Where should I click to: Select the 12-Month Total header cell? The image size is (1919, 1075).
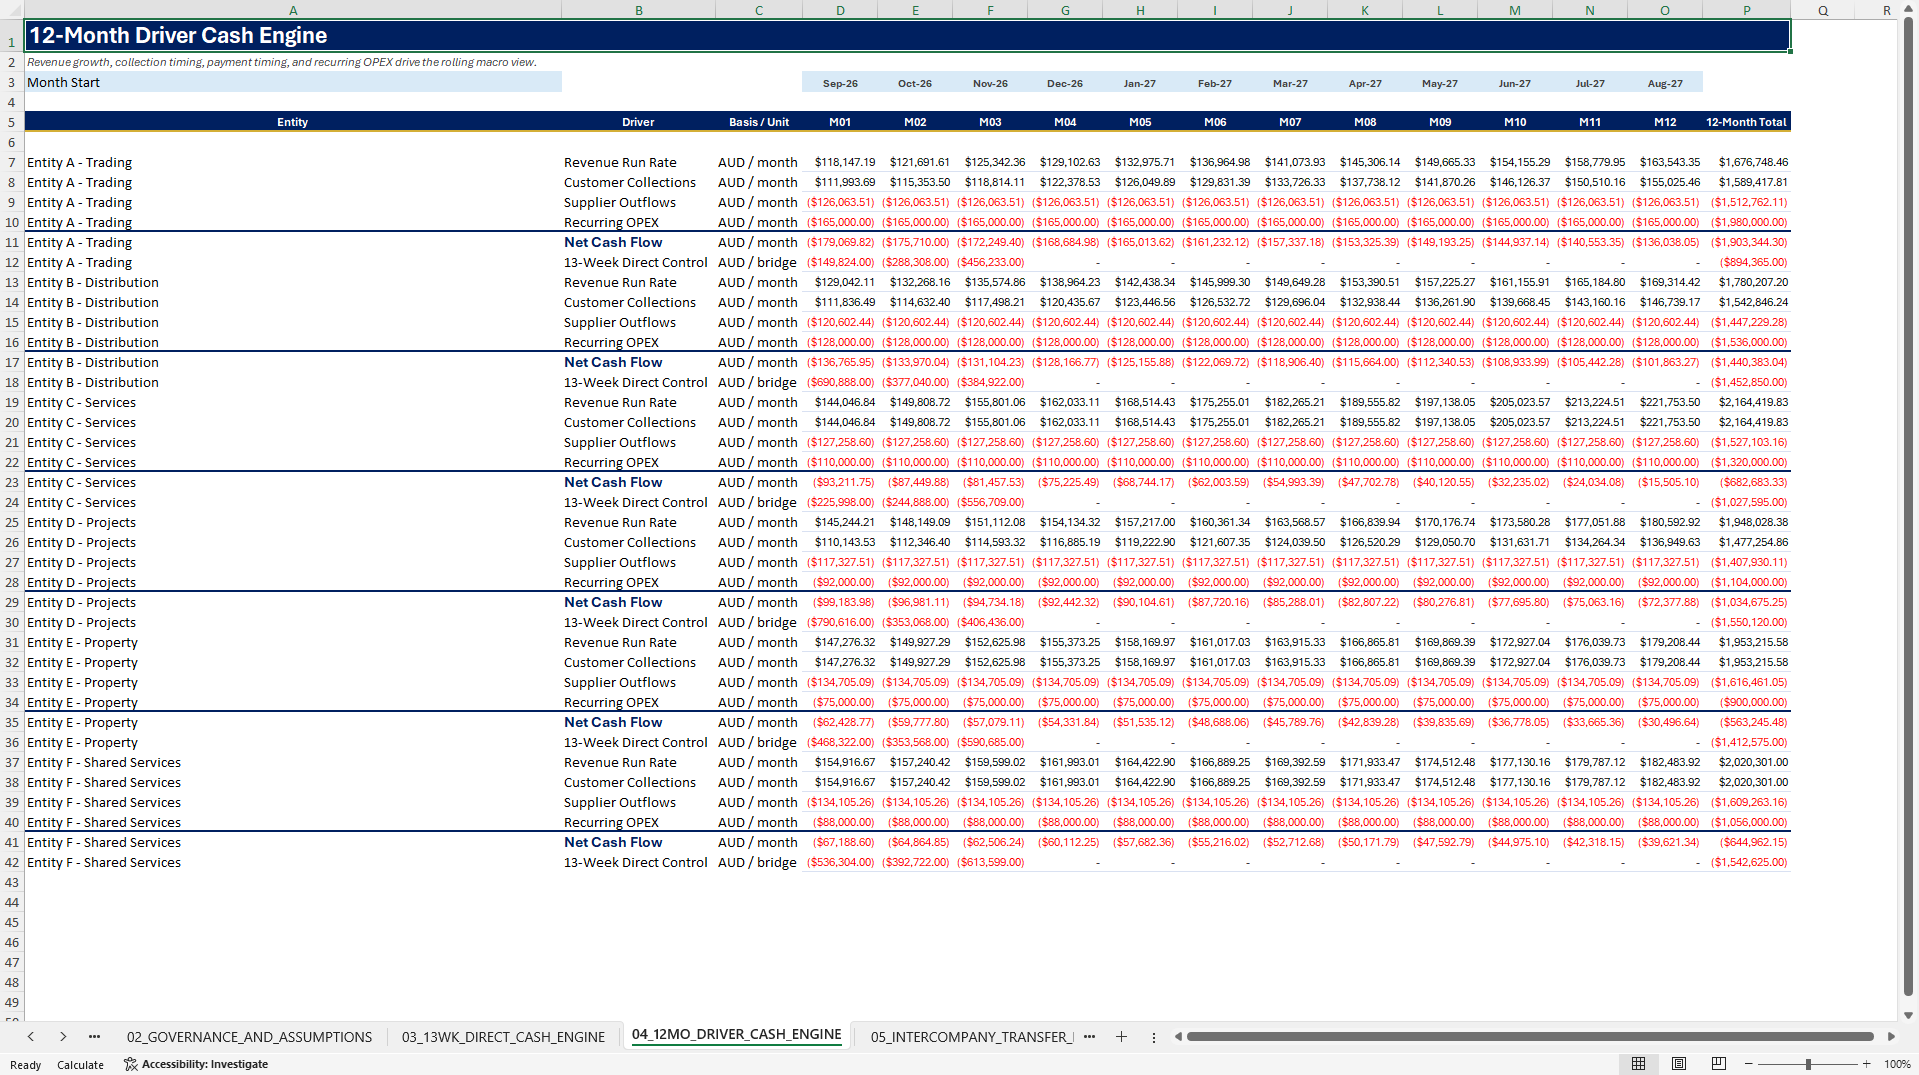tap(1746, 122)
